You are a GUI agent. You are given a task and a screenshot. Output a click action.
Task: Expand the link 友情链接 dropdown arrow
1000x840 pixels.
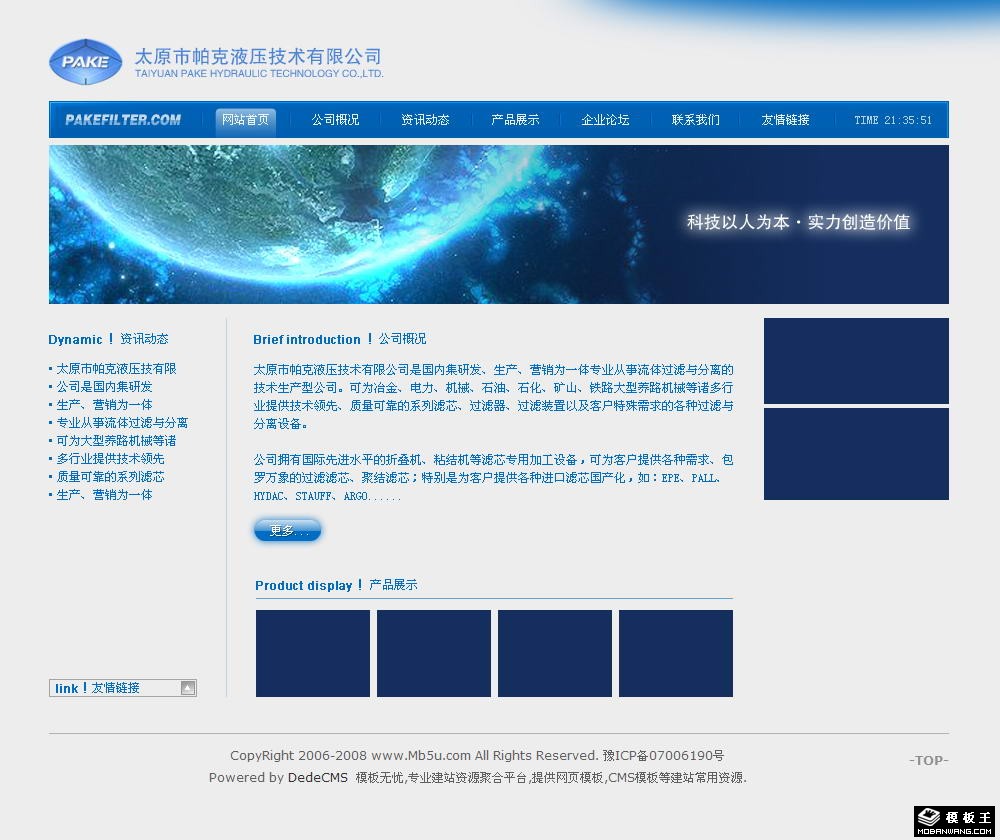click(x=188, y=688)
